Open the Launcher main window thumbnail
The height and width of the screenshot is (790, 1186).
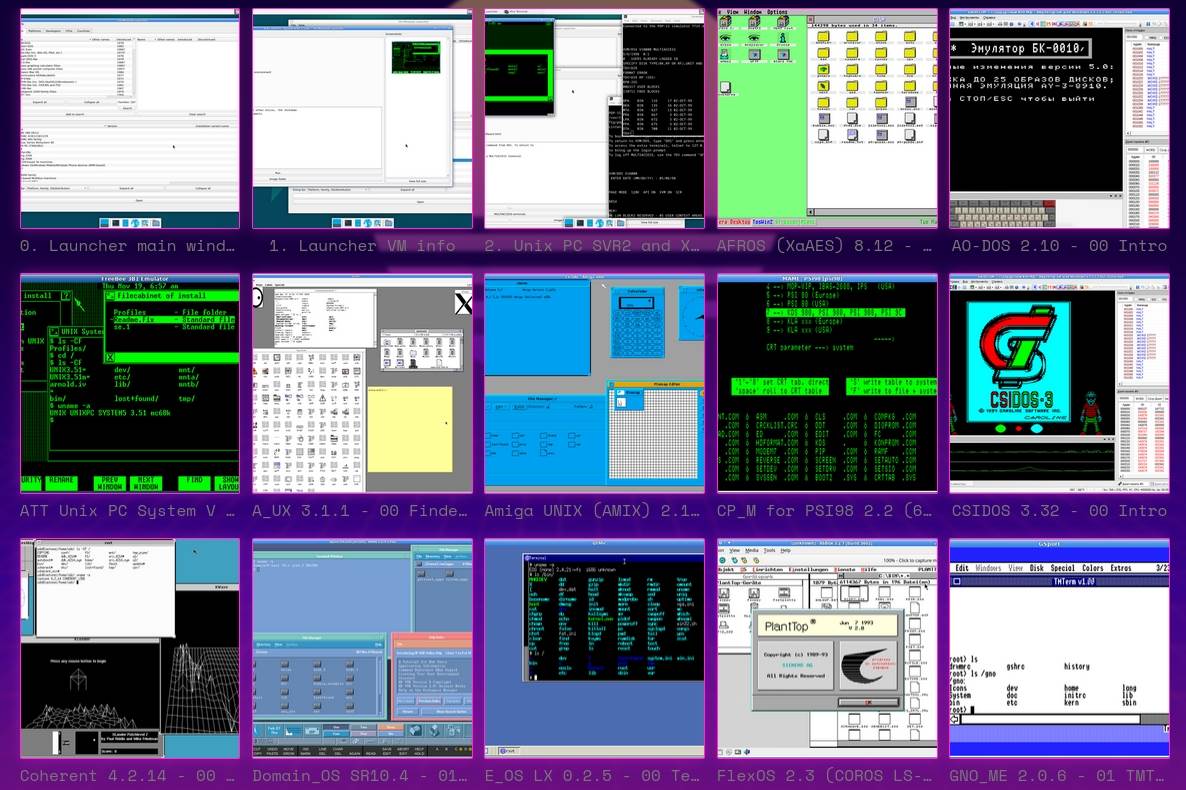129,119
